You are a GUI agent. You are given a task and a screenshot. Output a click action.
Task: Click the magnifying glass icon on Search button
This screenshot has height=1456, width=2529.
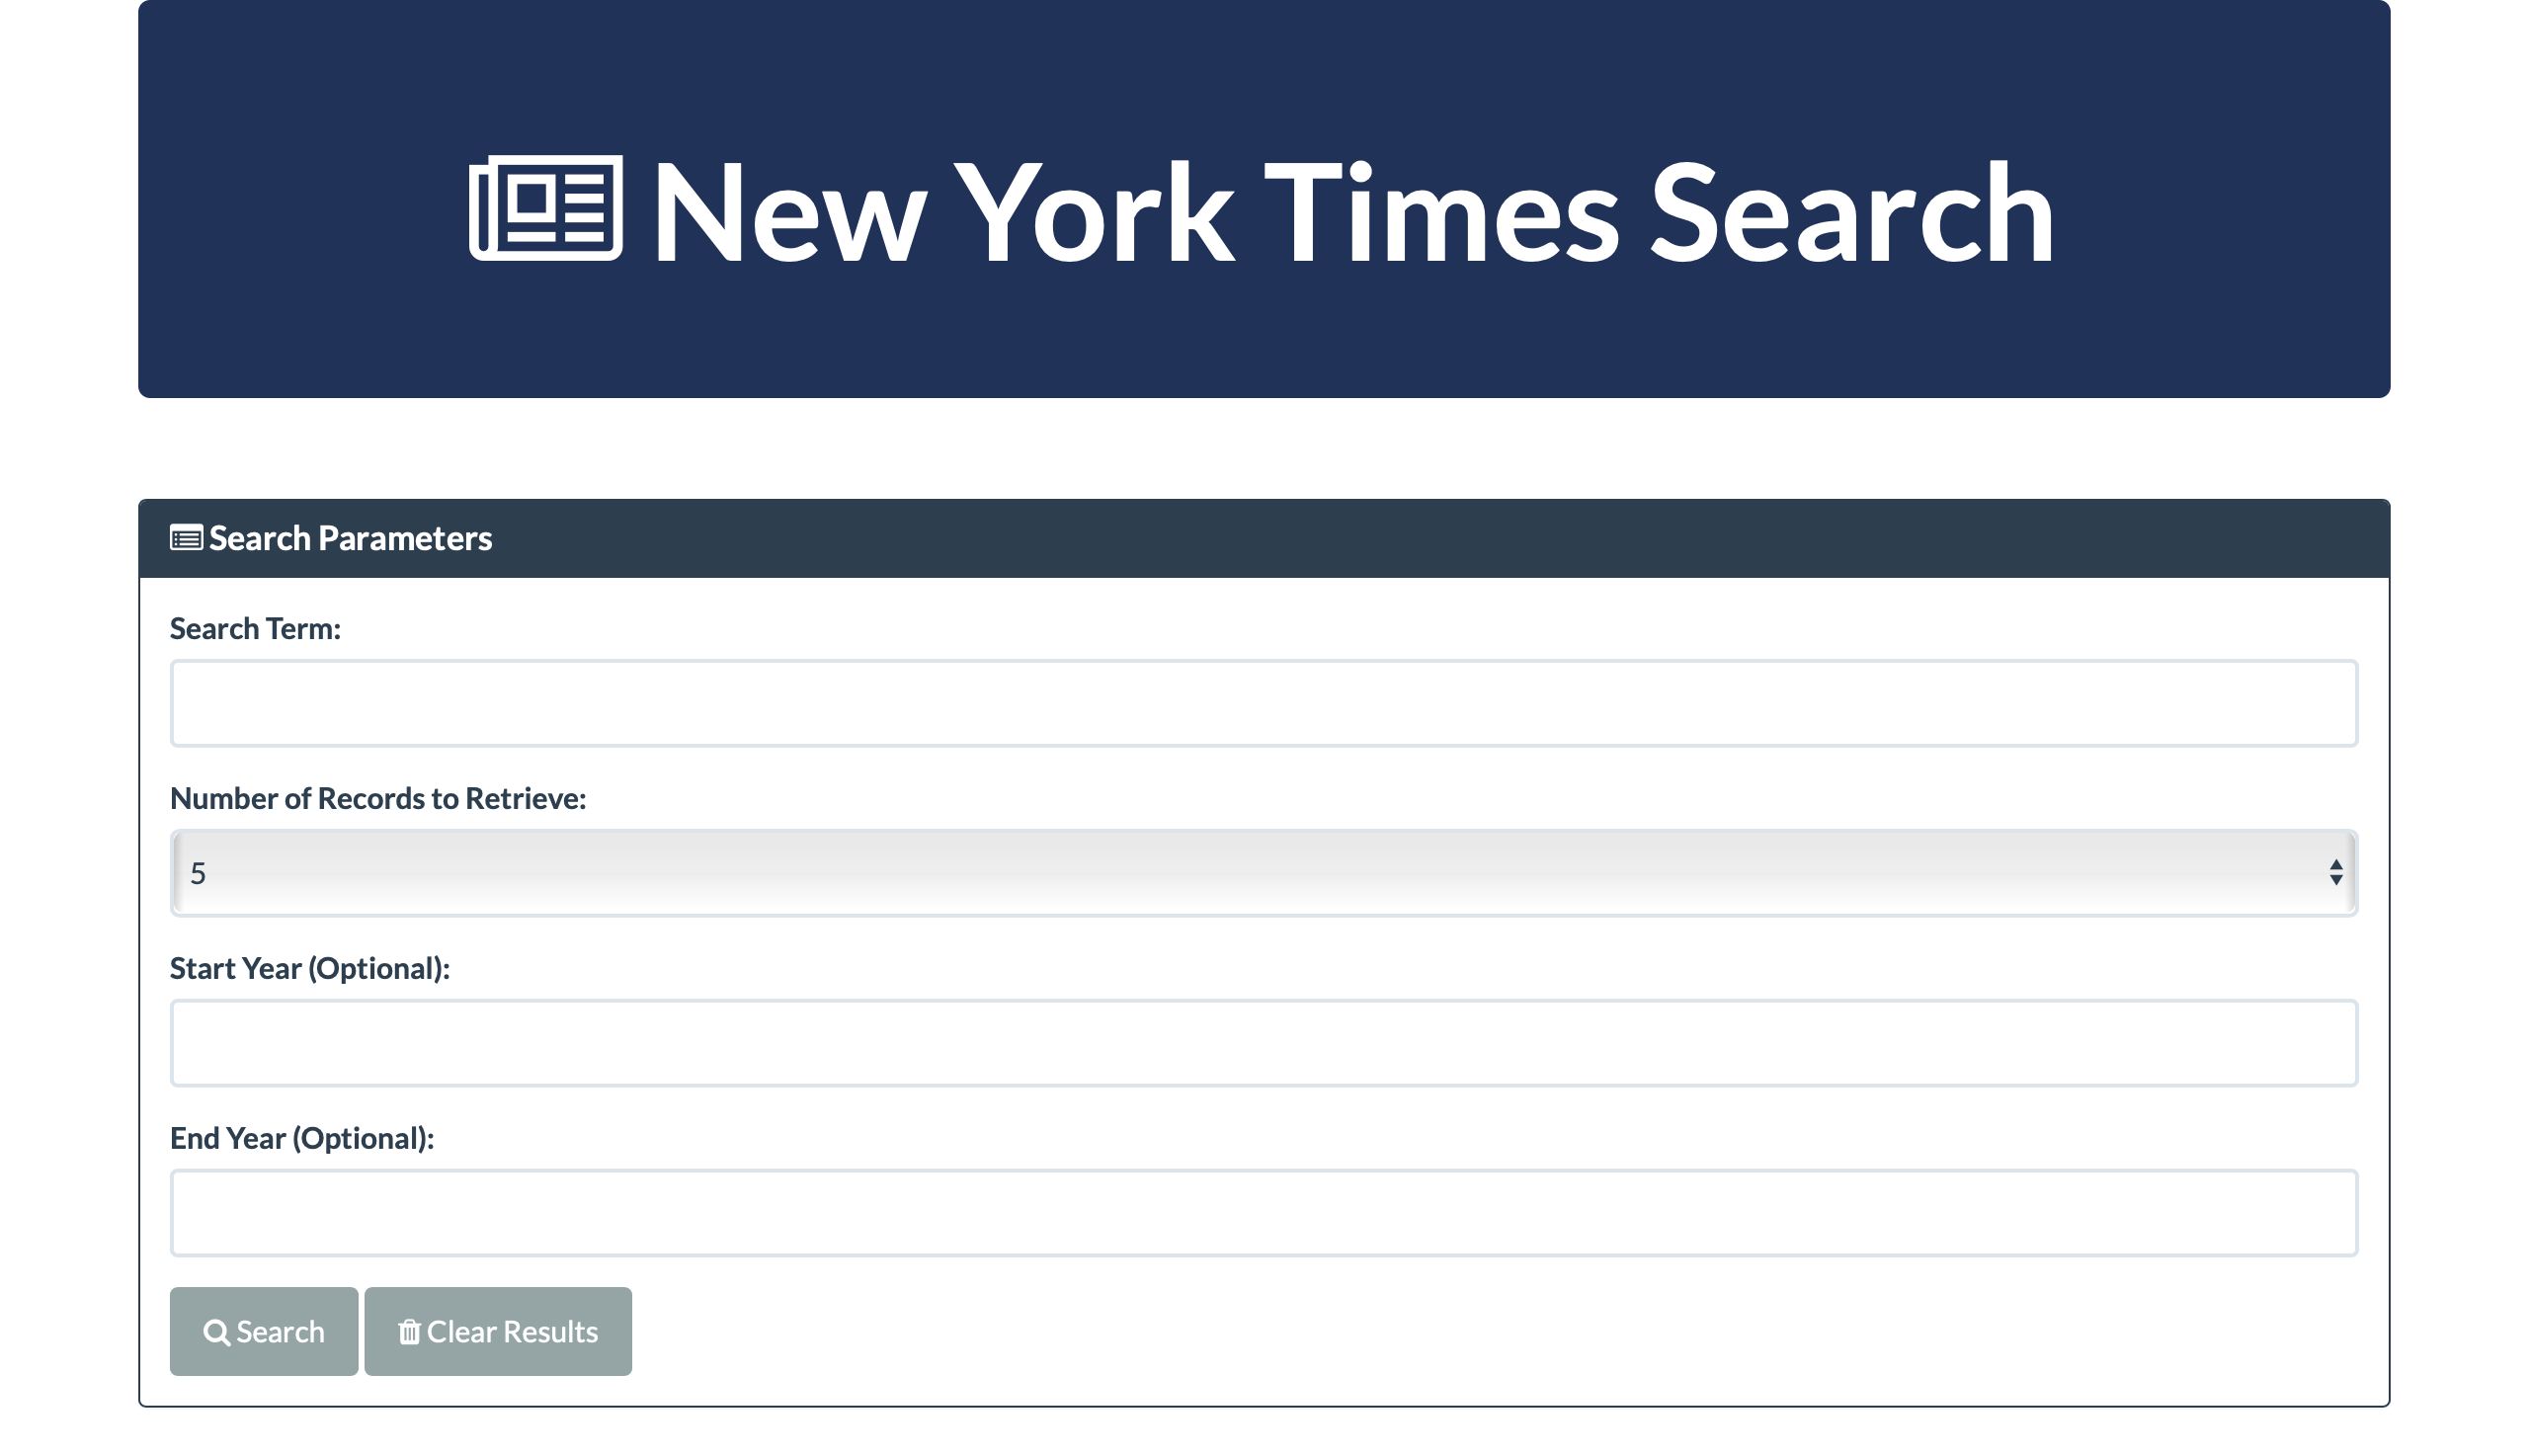tap(216, 1332)
